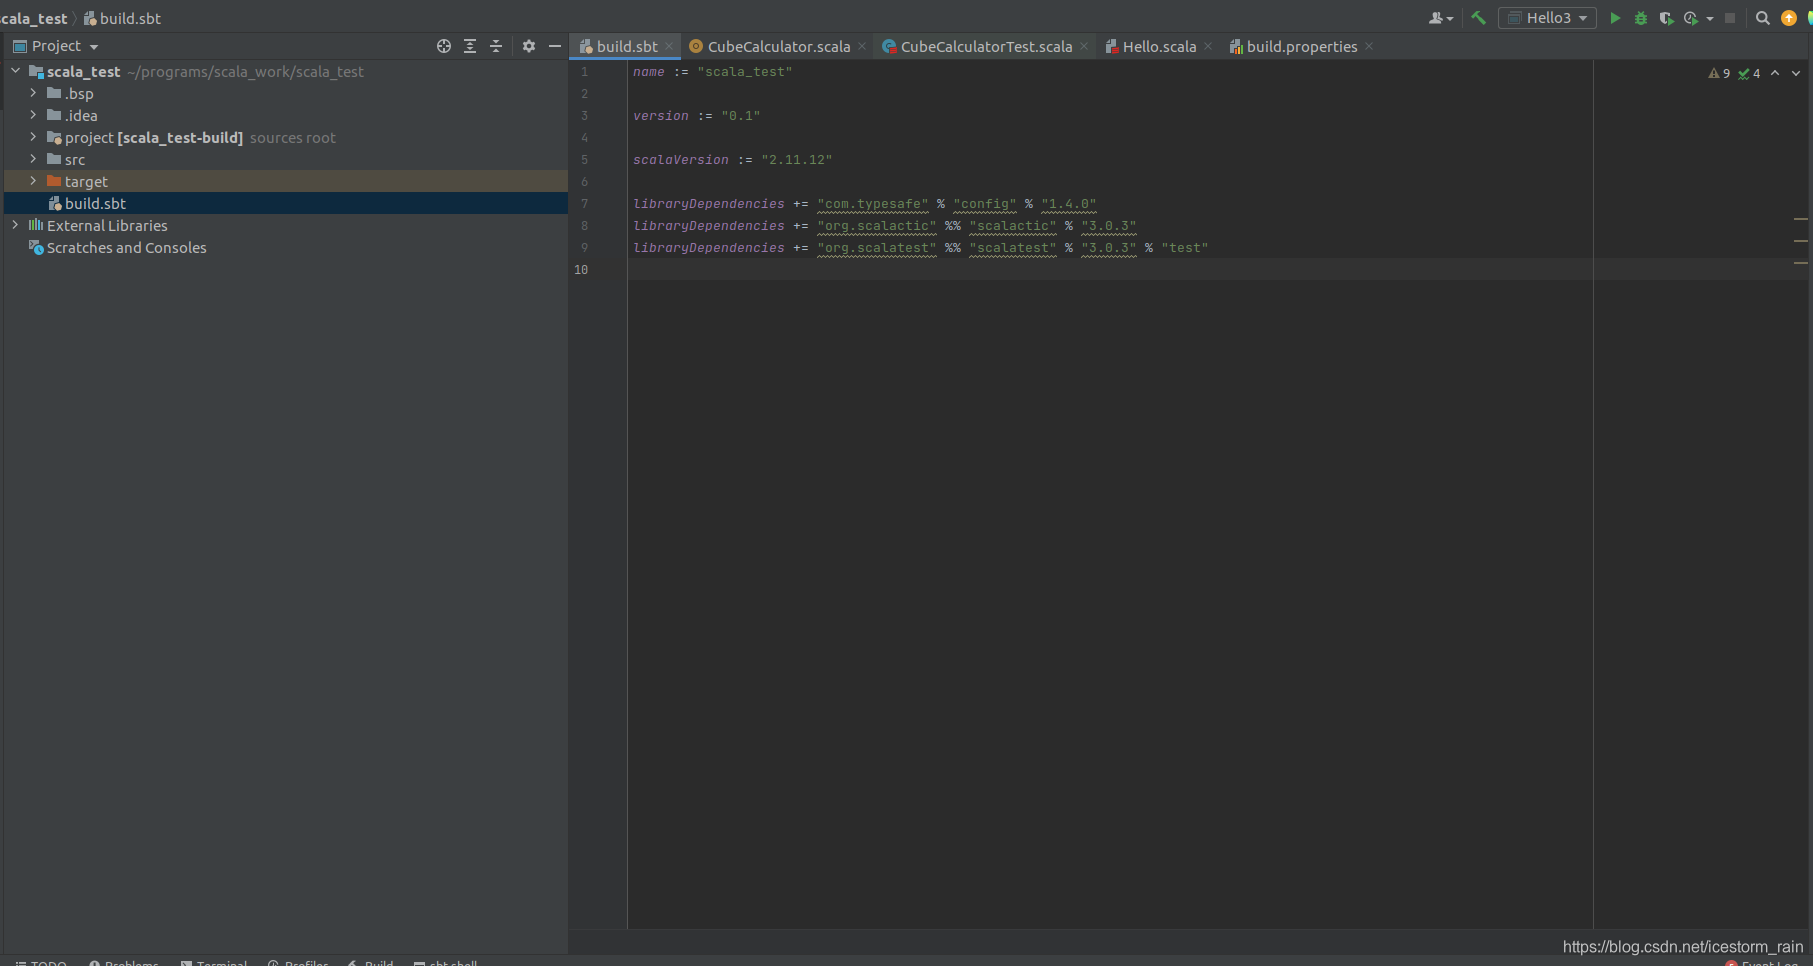Click the typos count indicator showing 4
This screenshot has width=1813, height=966.
tap(1750, 73)
